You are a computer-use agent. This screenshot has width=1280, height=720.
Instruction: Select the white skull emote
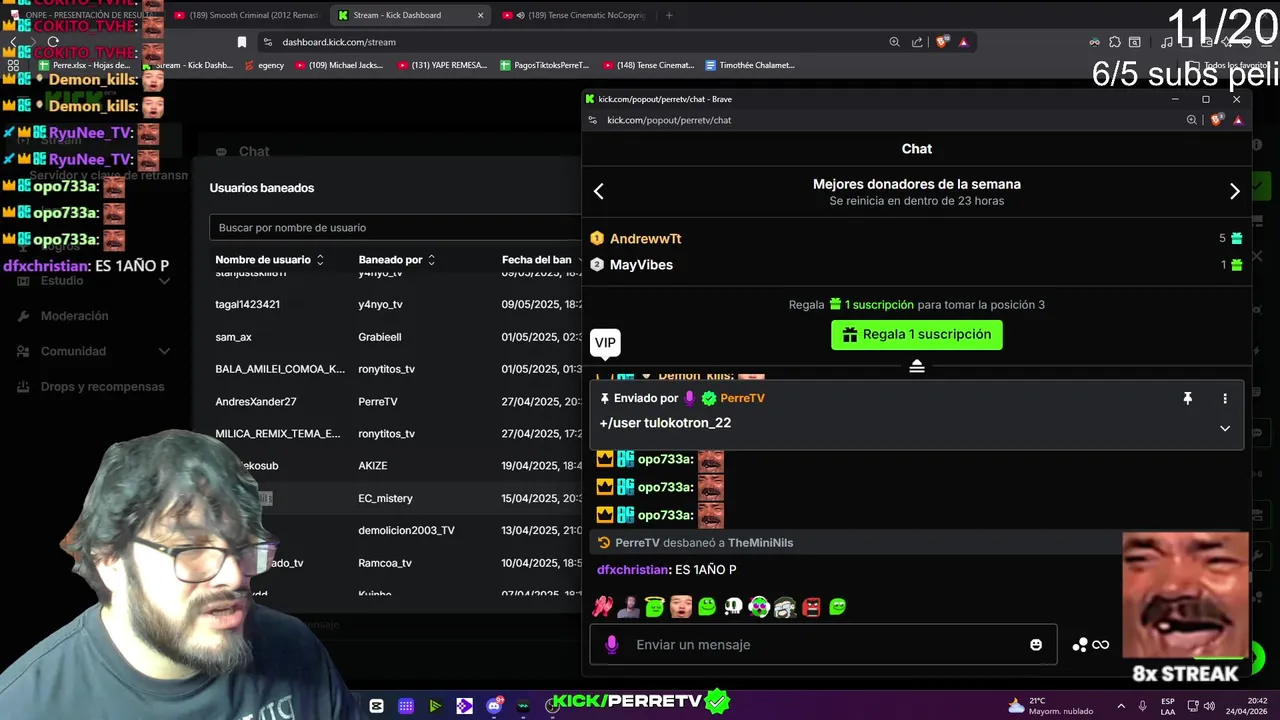(732, 606)
